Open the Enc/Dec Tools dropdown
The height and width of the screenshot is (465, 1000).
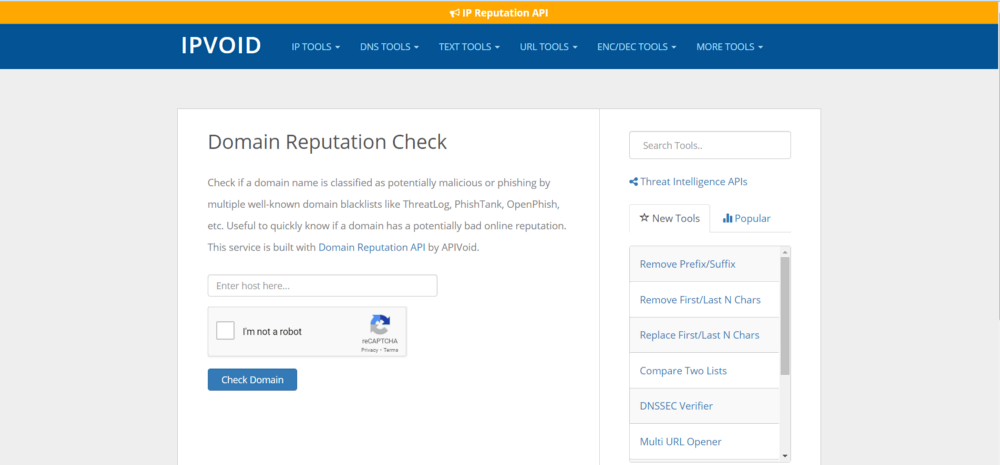point(636,47)
